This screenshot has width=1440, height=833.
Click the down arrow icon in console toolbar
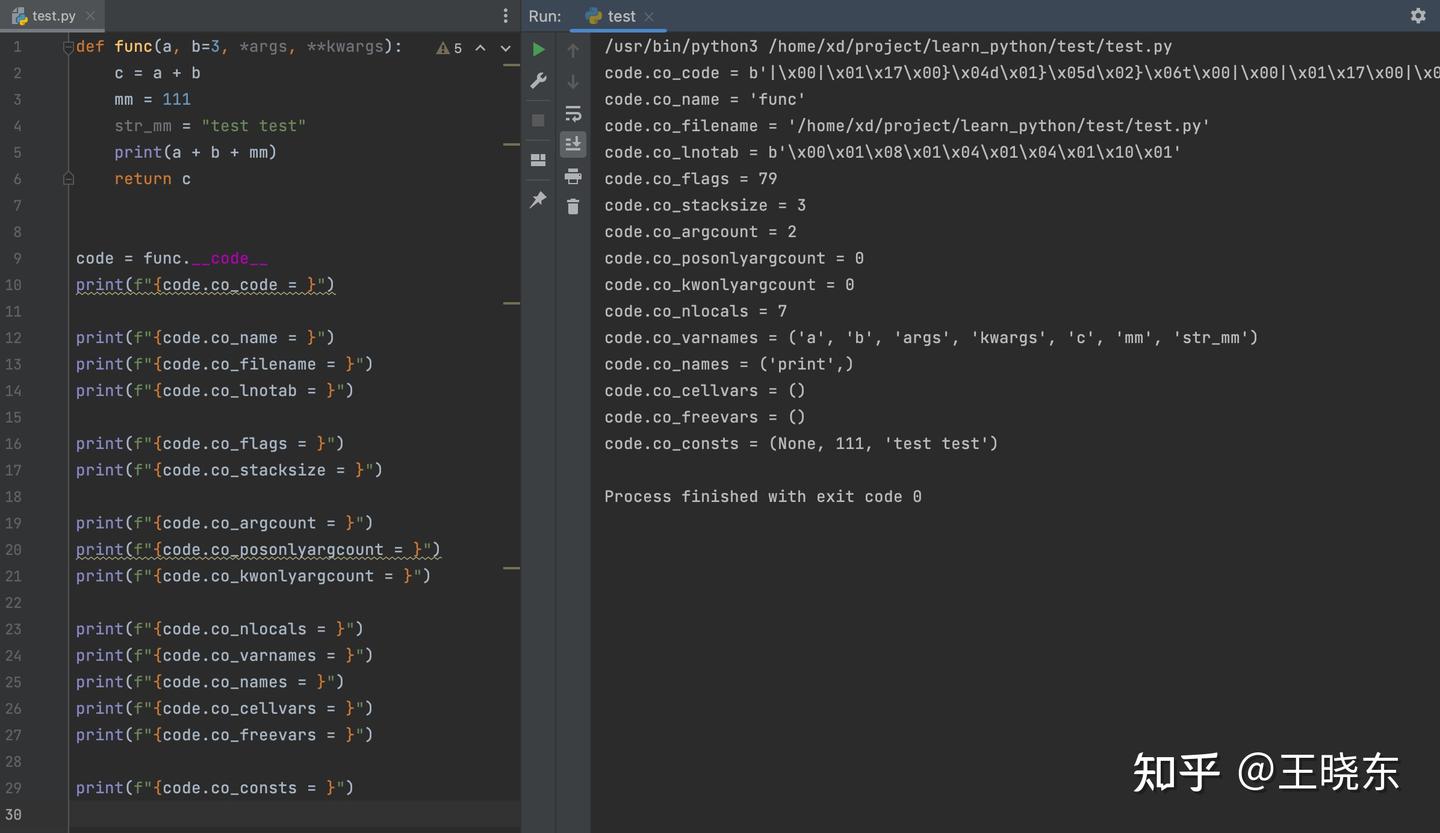click(x=573, y=81)
